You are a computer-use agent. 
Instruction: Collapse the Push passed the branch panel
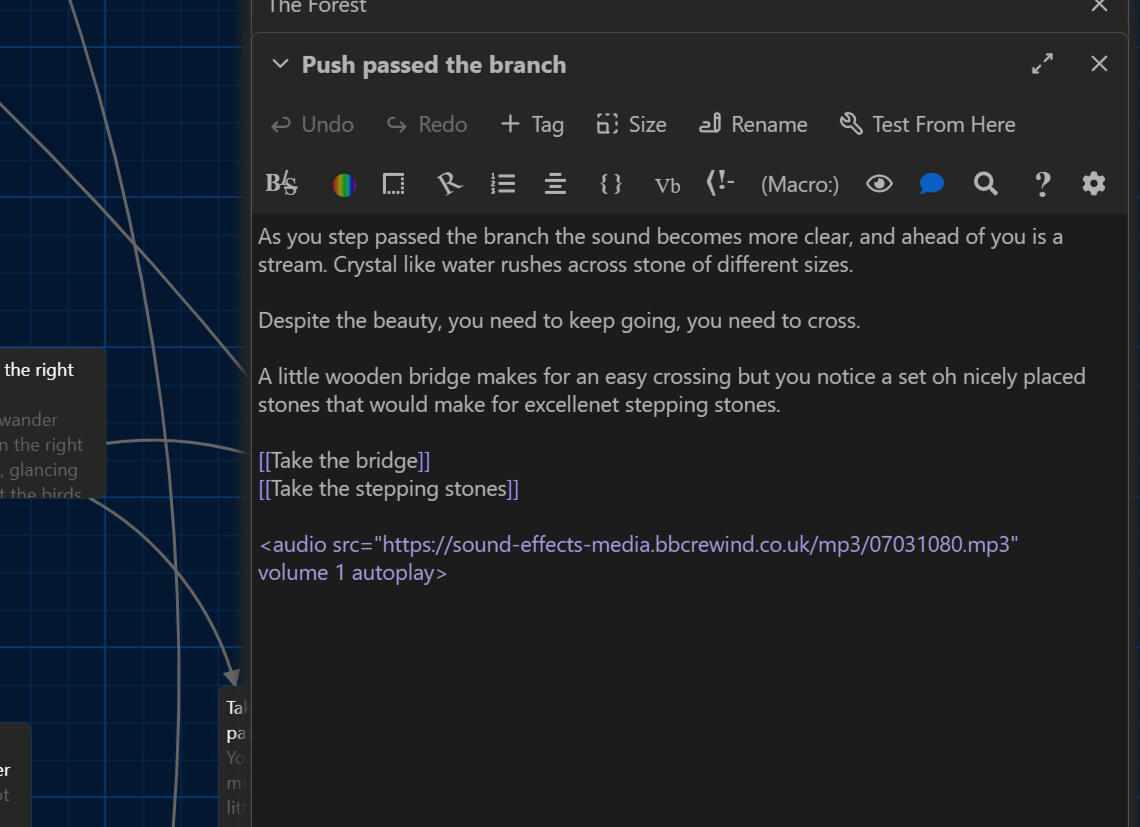[281, 65]
